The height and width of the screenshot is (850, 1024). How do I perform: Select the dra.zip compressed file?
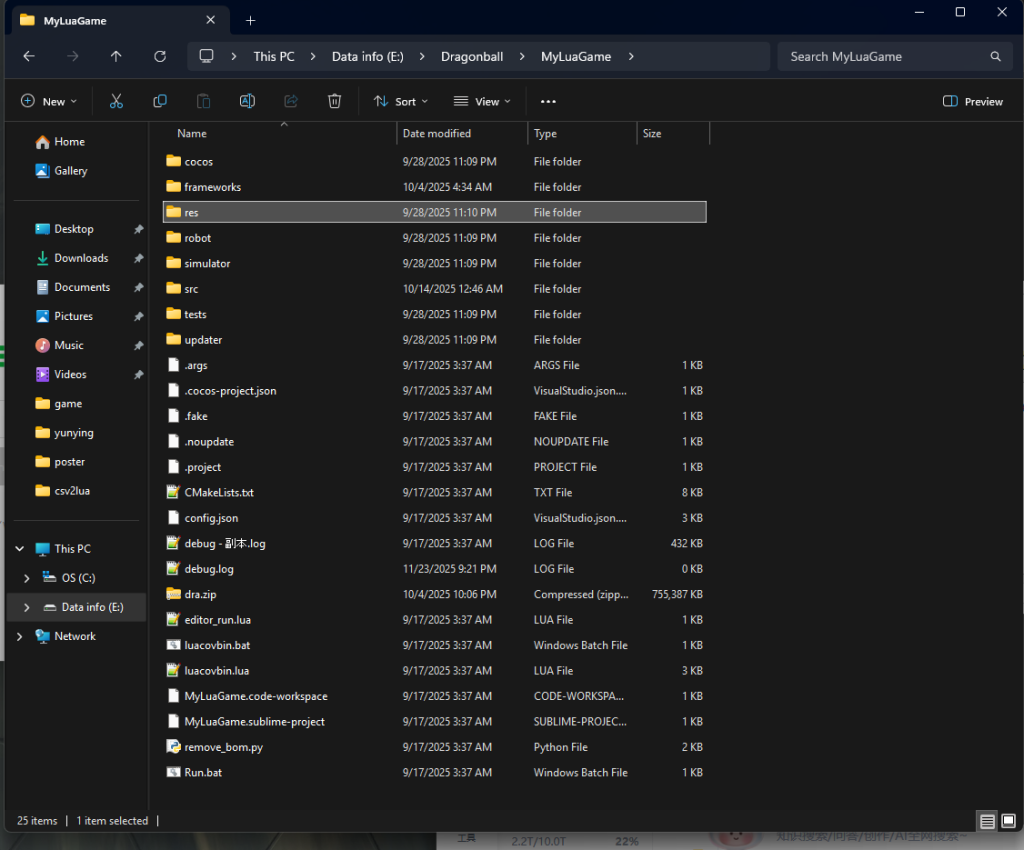click(200, 594)
